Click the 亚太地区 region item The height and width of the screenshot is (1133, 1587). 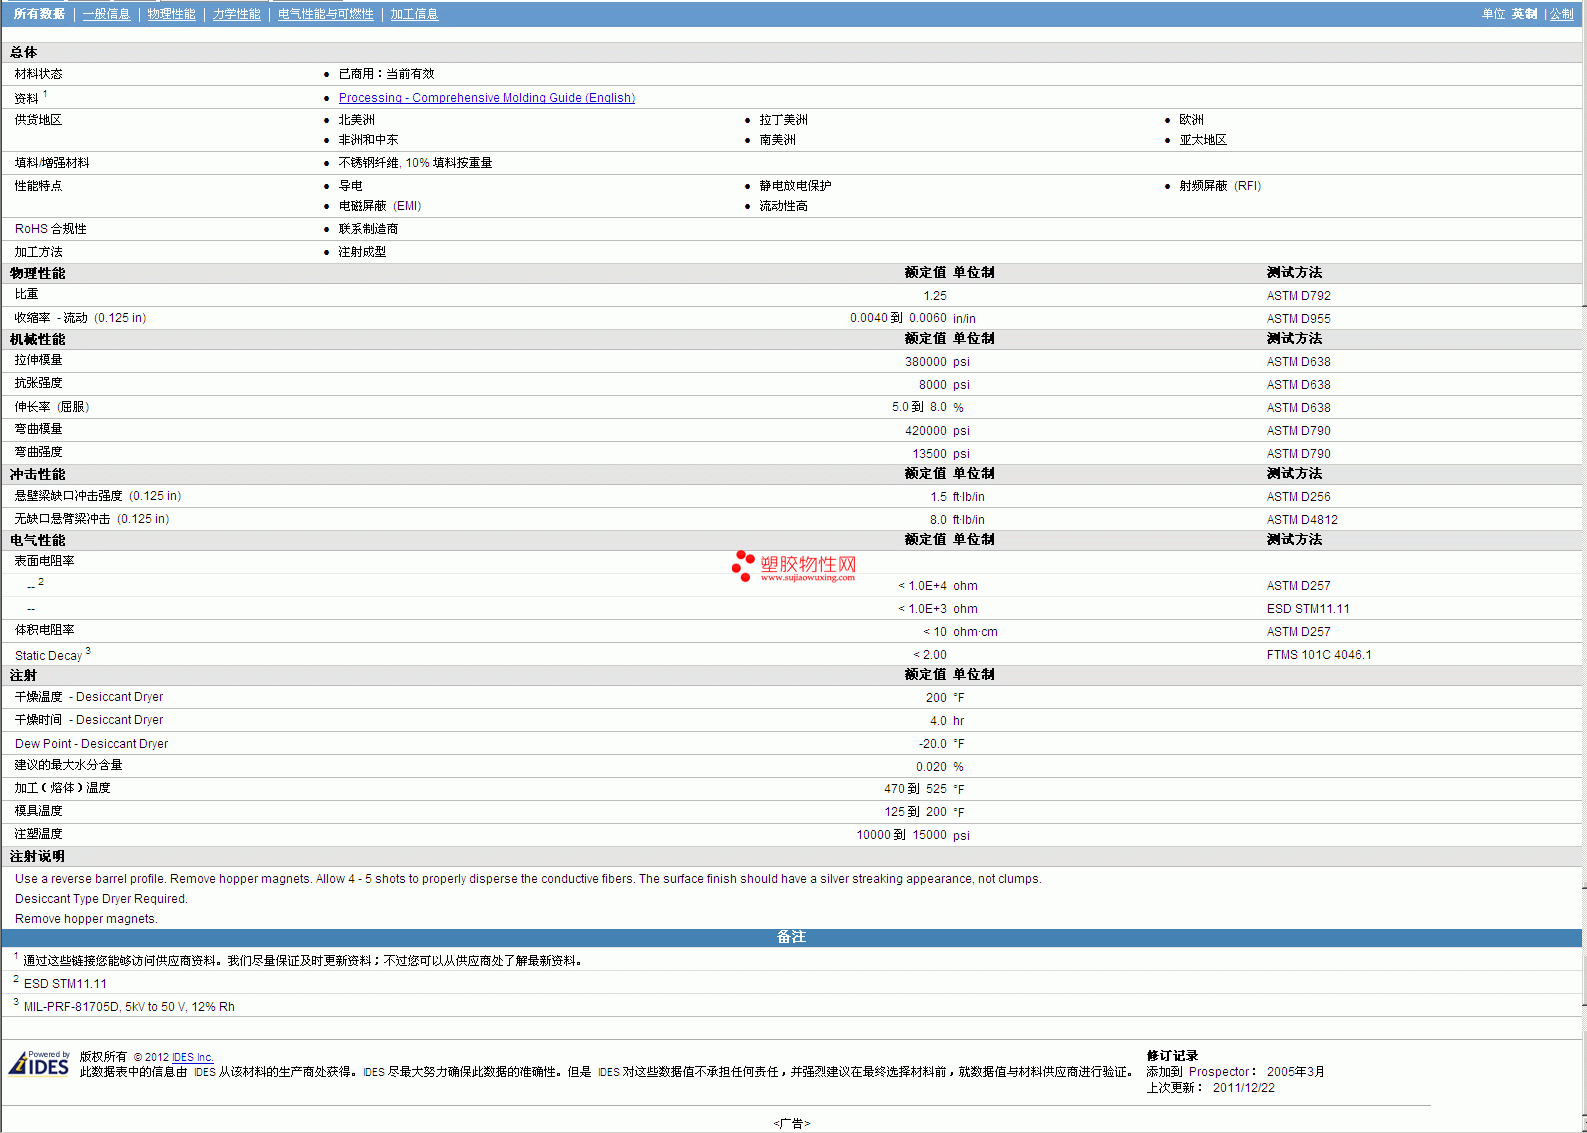(1203, 140)
